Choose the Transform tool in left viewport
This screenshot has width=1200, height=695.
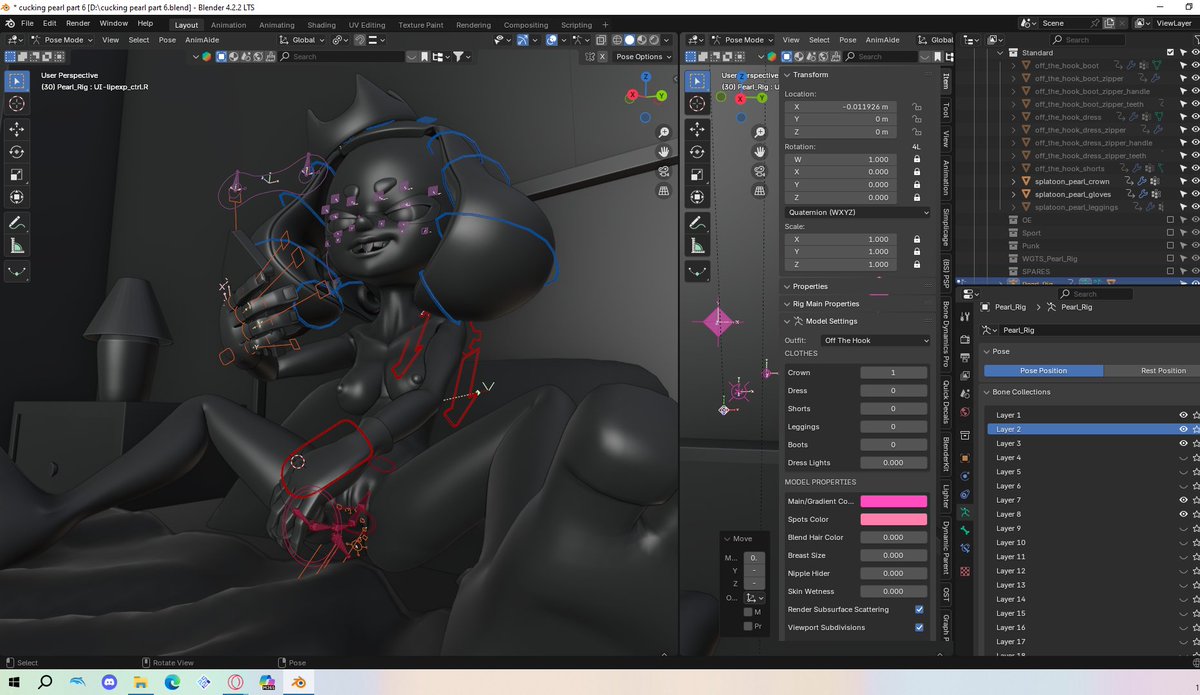17,198
